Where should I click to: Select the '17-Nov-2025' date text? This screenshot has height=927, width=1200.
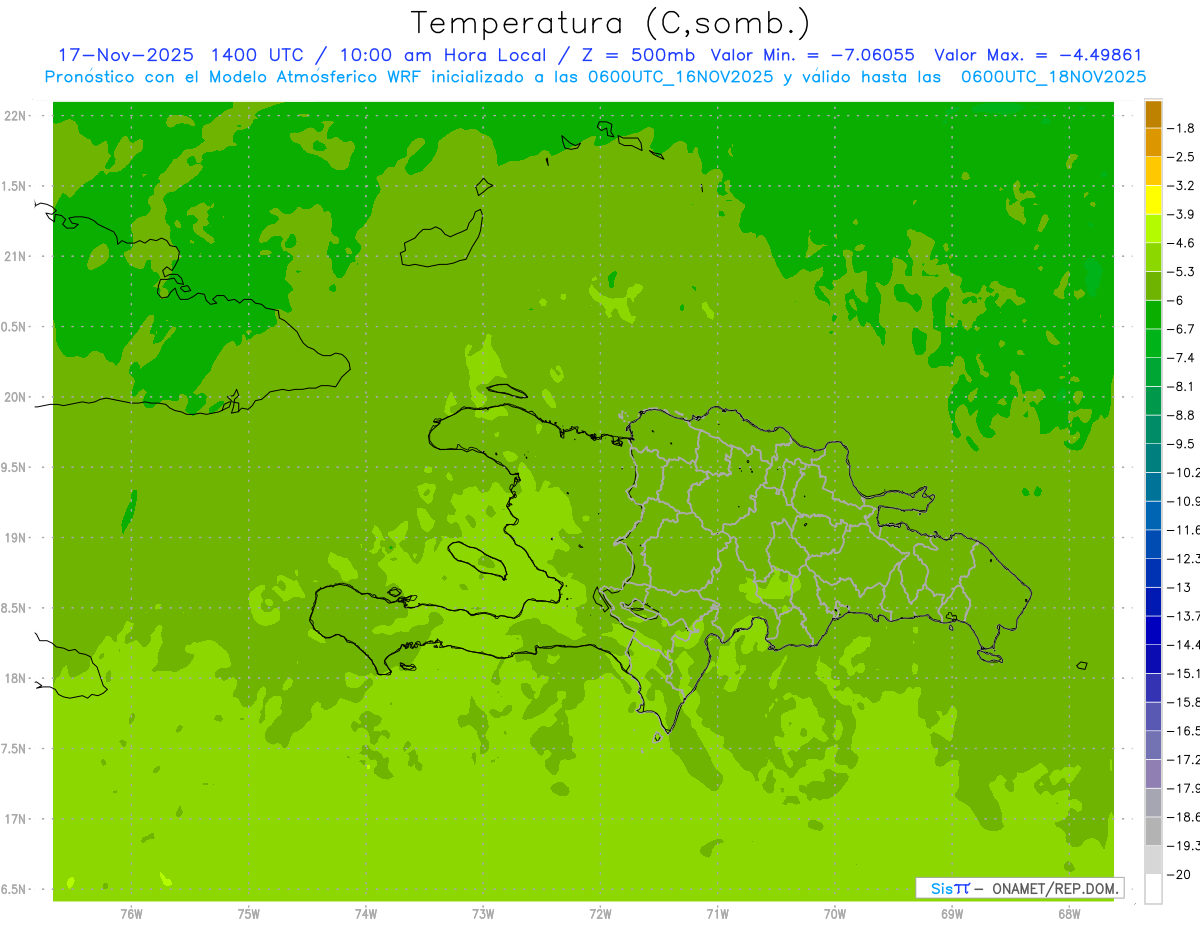[126, 55]
